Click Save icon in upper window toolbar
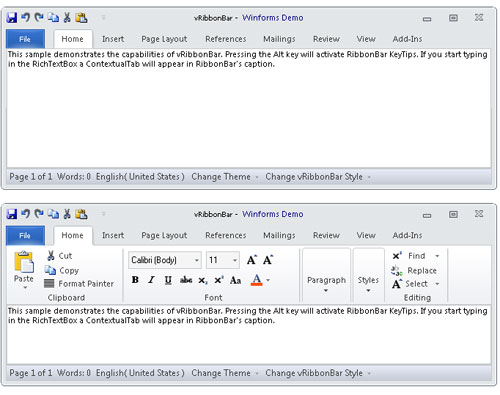500x395 pixels. coord(12,18)
